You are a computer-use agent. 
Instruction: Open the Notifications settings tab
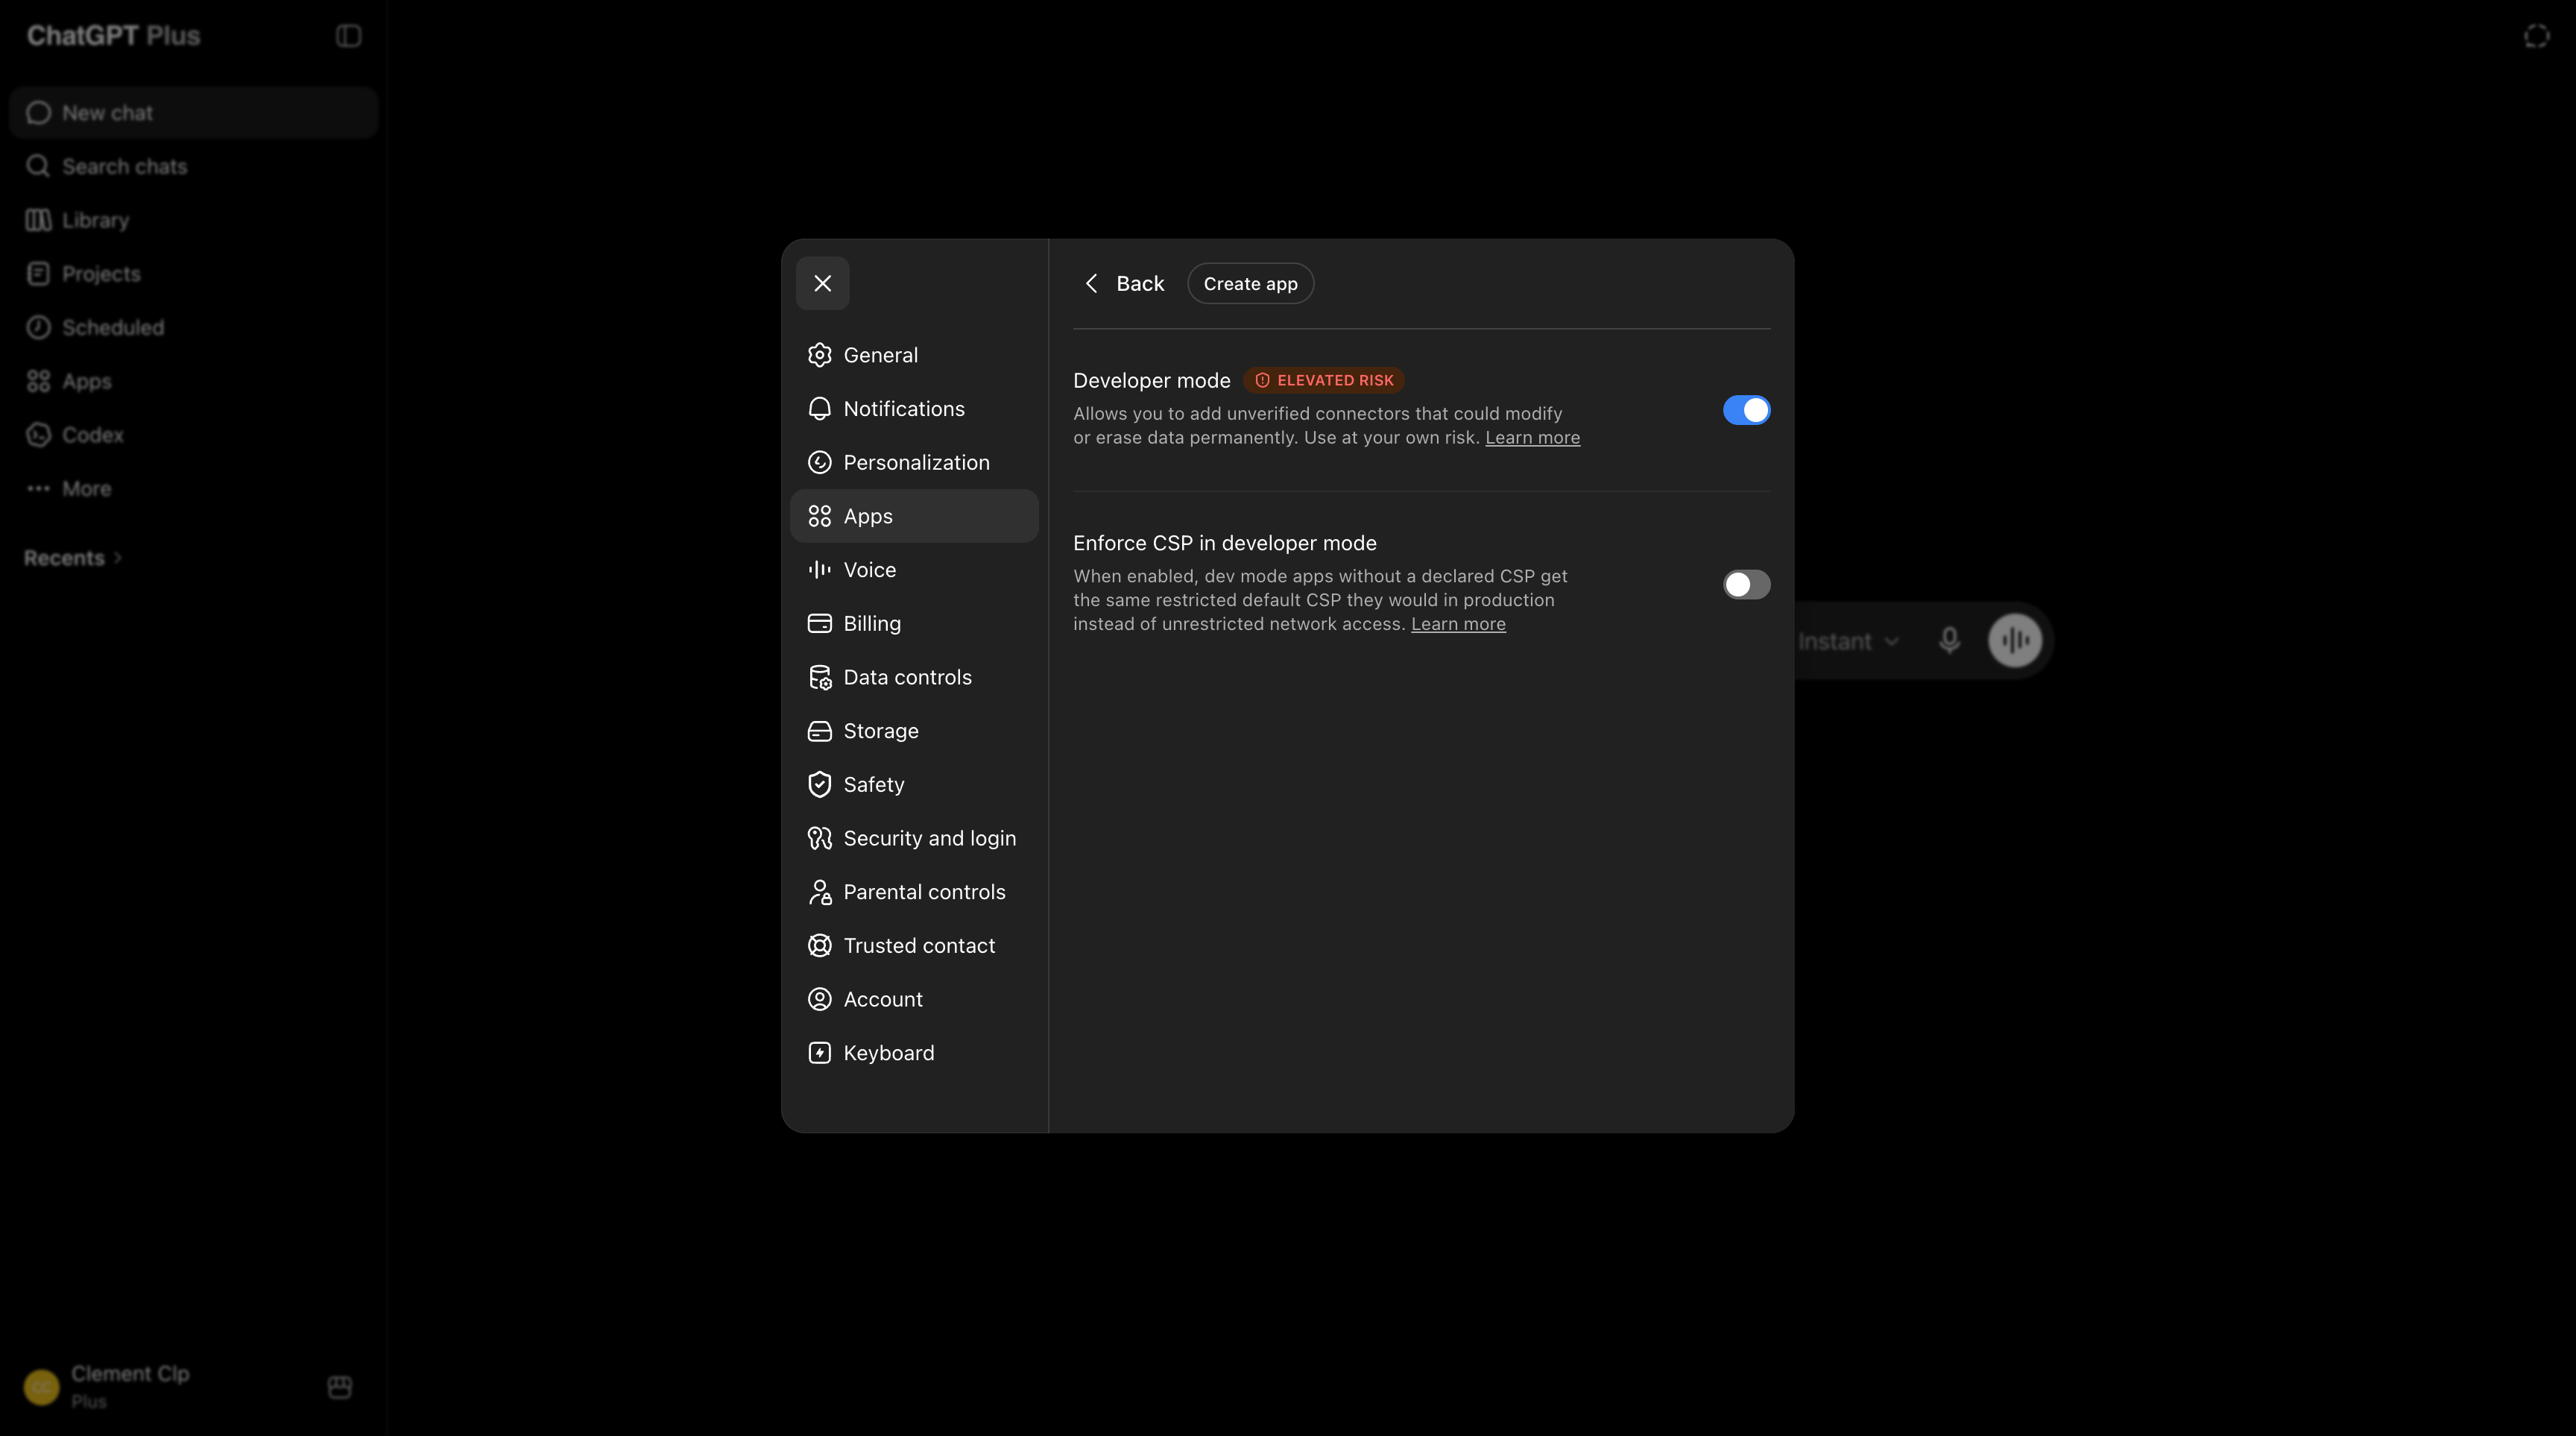tap(914, 409)
